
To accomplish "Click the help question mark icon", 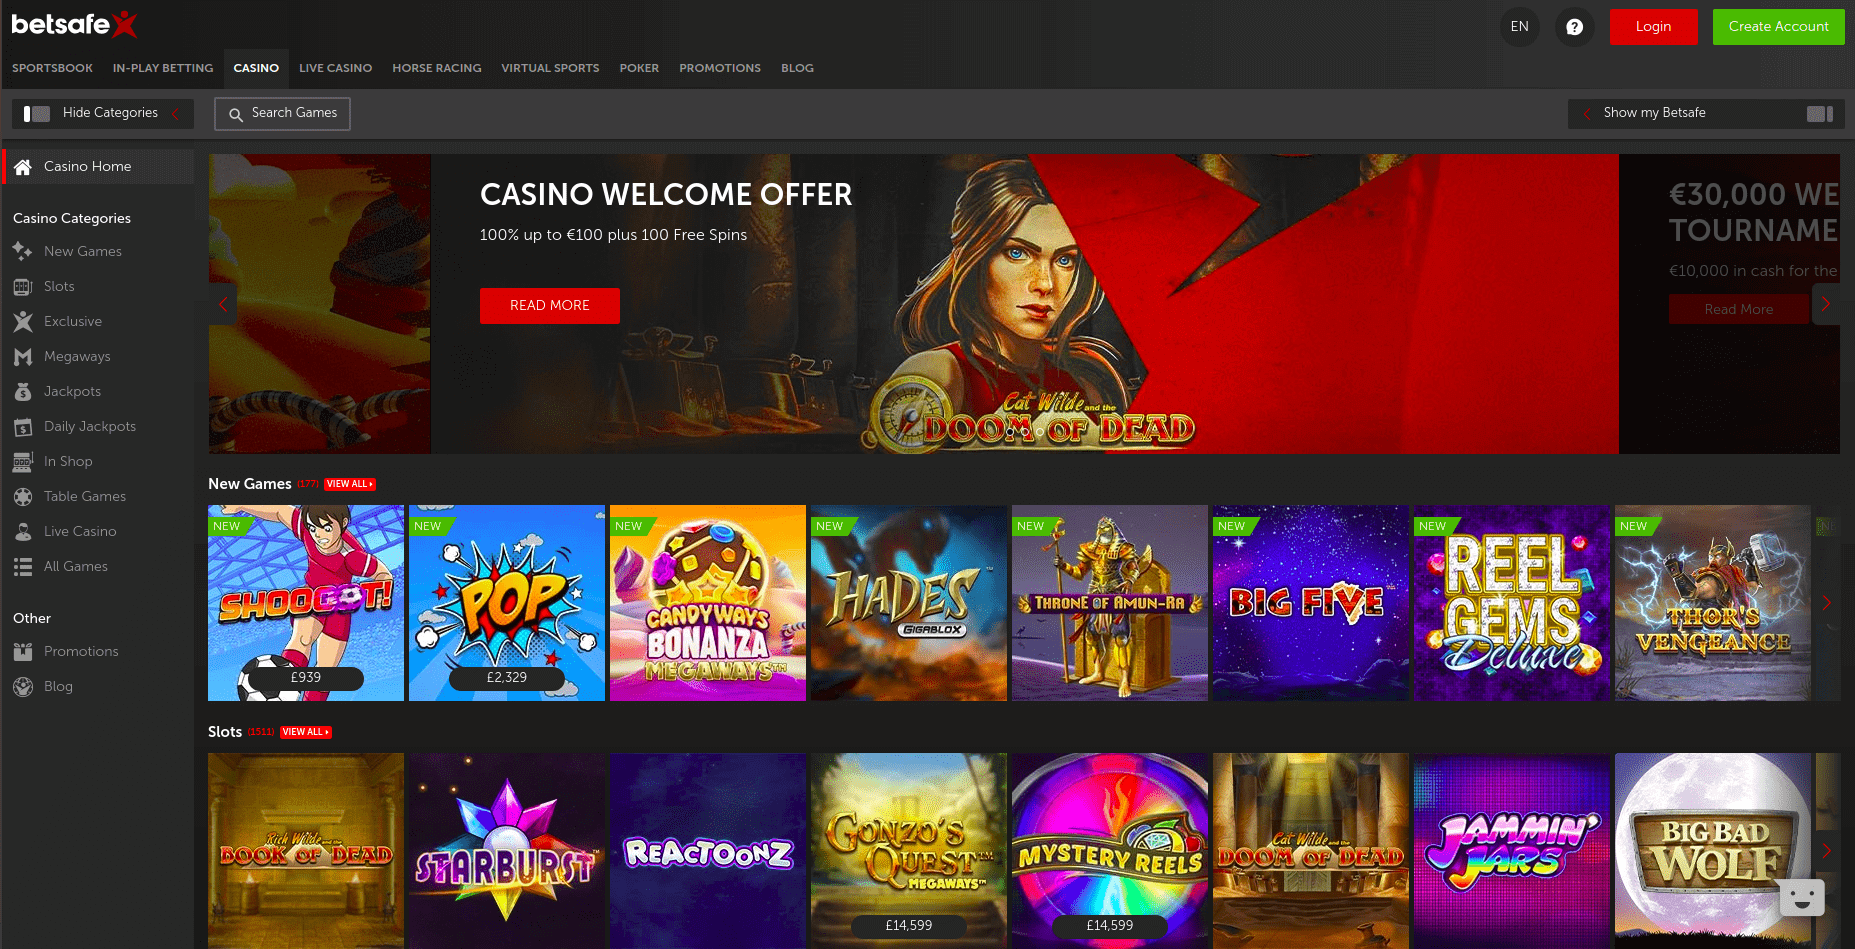I will coord(1574,27).
